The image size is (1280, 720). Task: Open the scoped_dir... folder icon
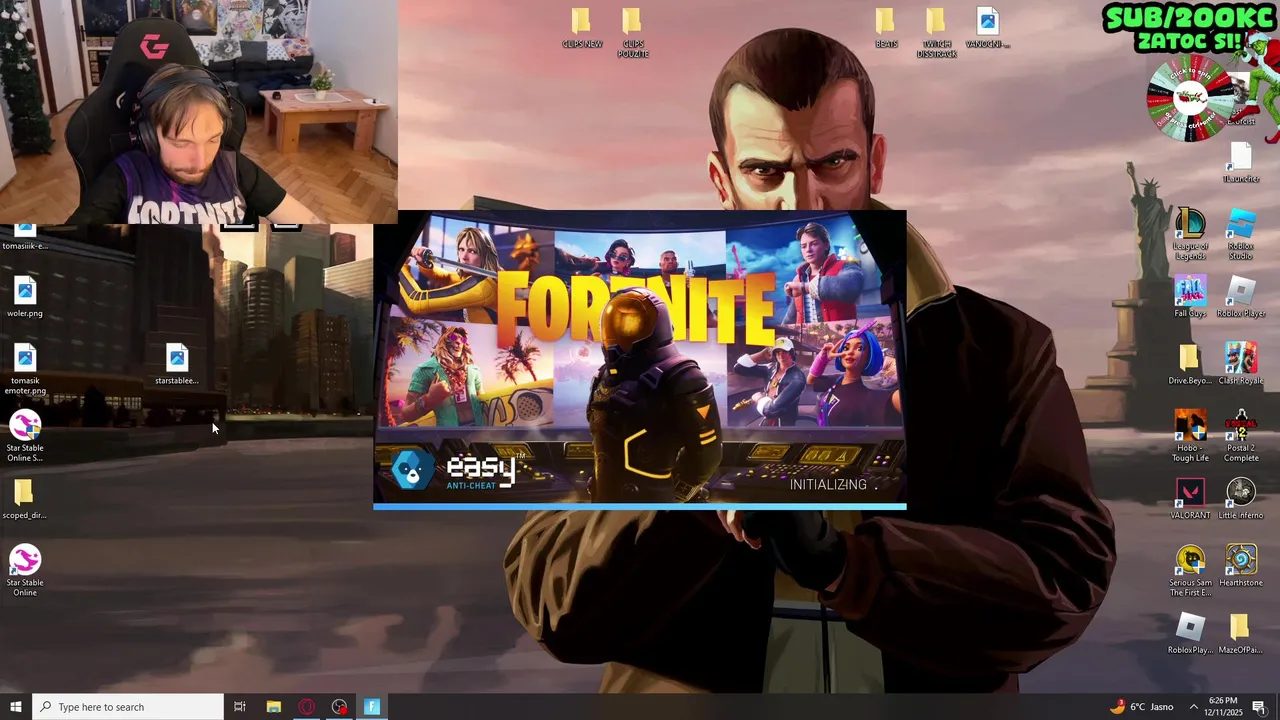tap(25, 499)
